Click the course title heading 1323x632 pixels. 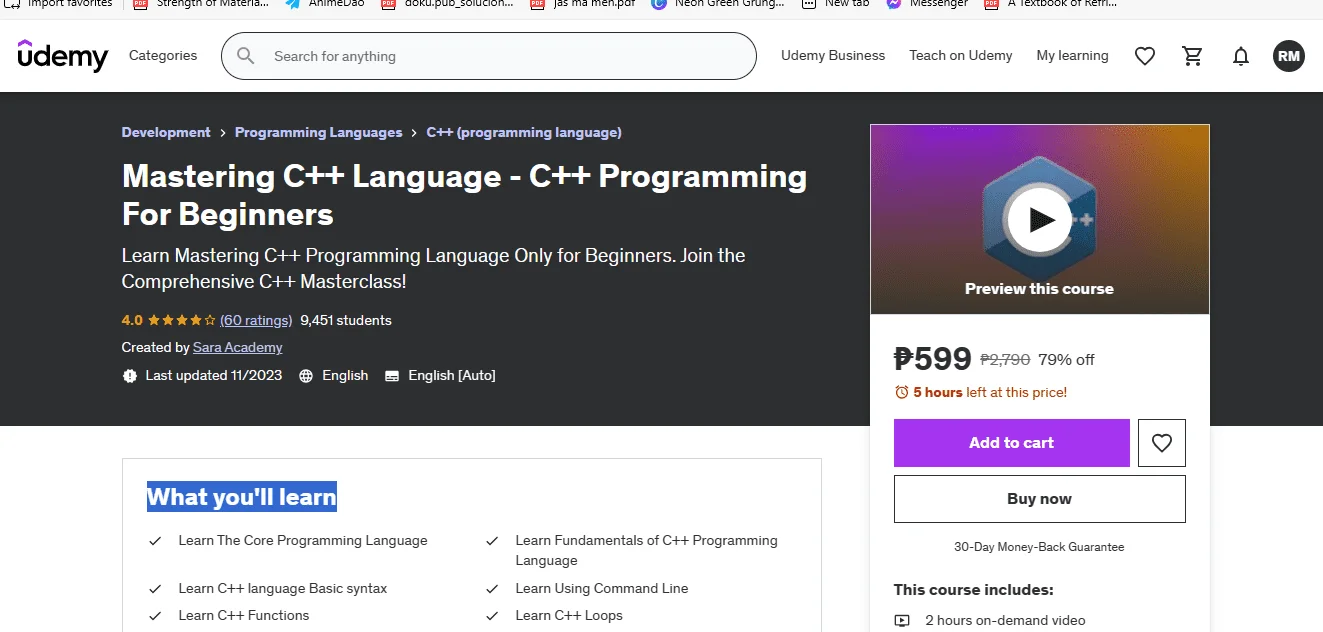(464, 195)
